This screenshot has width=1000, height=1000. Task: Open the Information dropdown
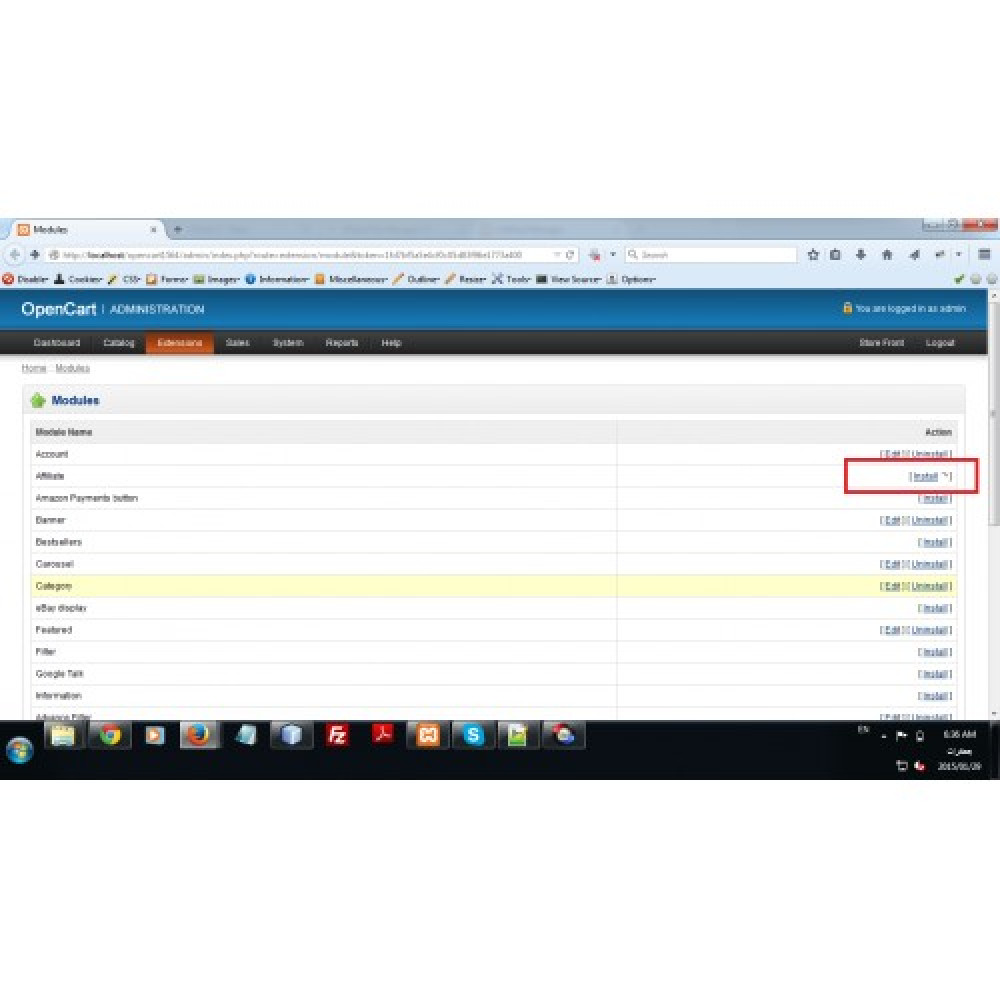click(277, 279)
